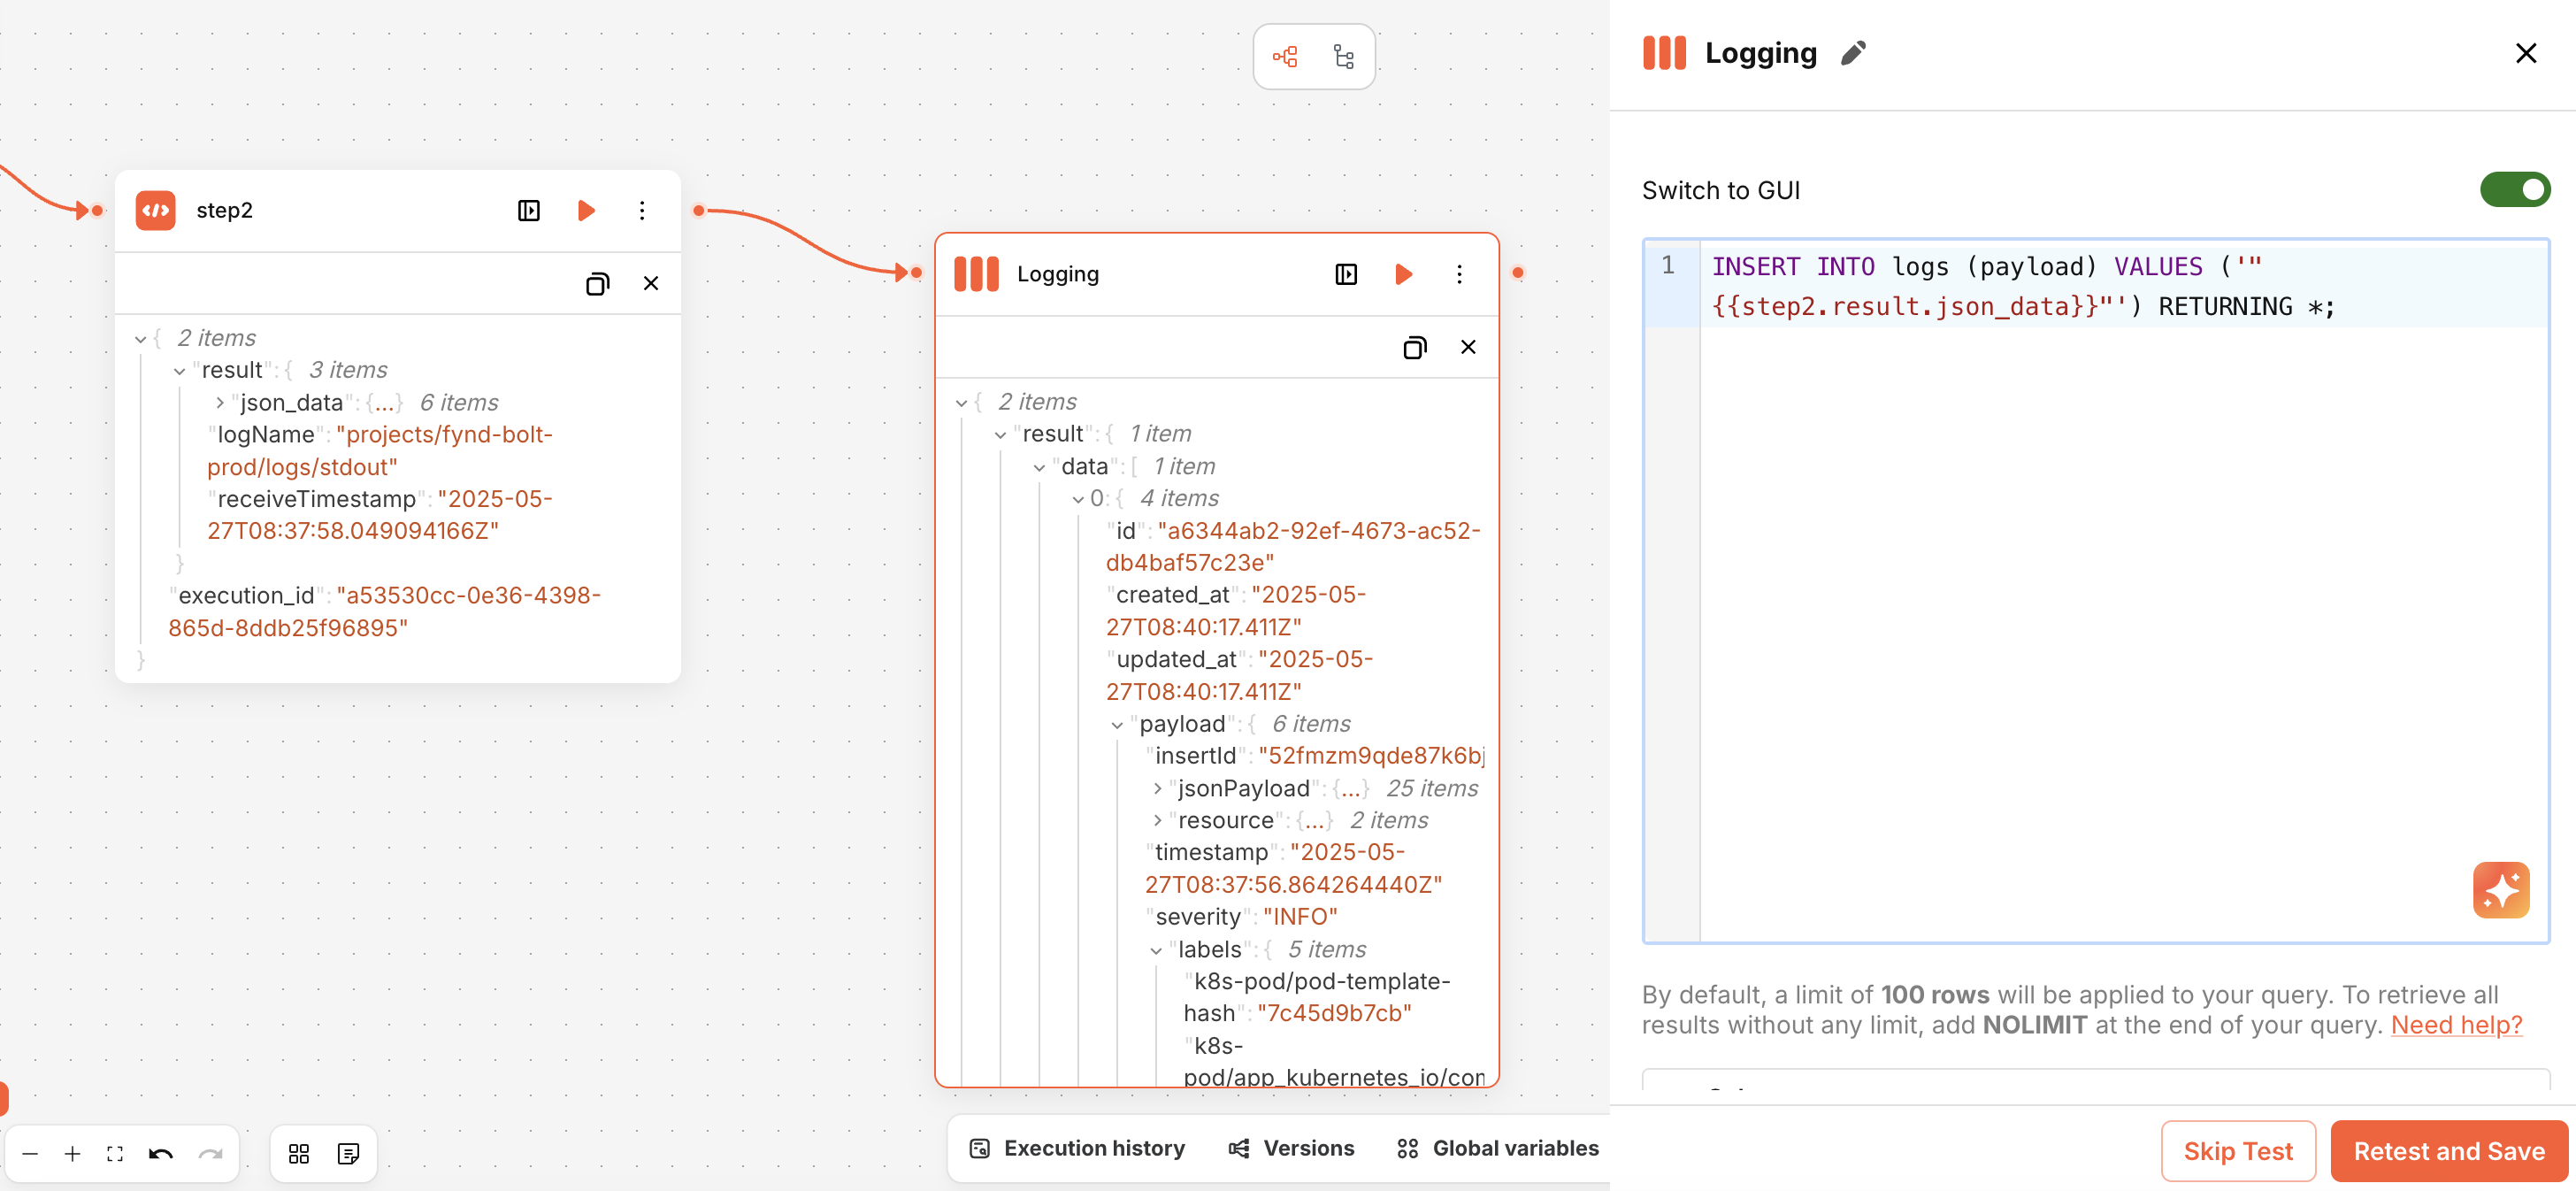Expand step2 json_data object

click(219, 403)
